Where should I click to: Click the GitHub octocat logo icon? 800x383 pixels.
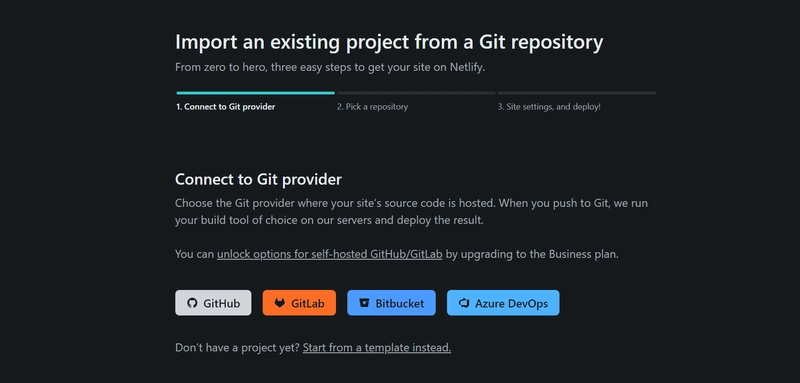tap(192, 303)
